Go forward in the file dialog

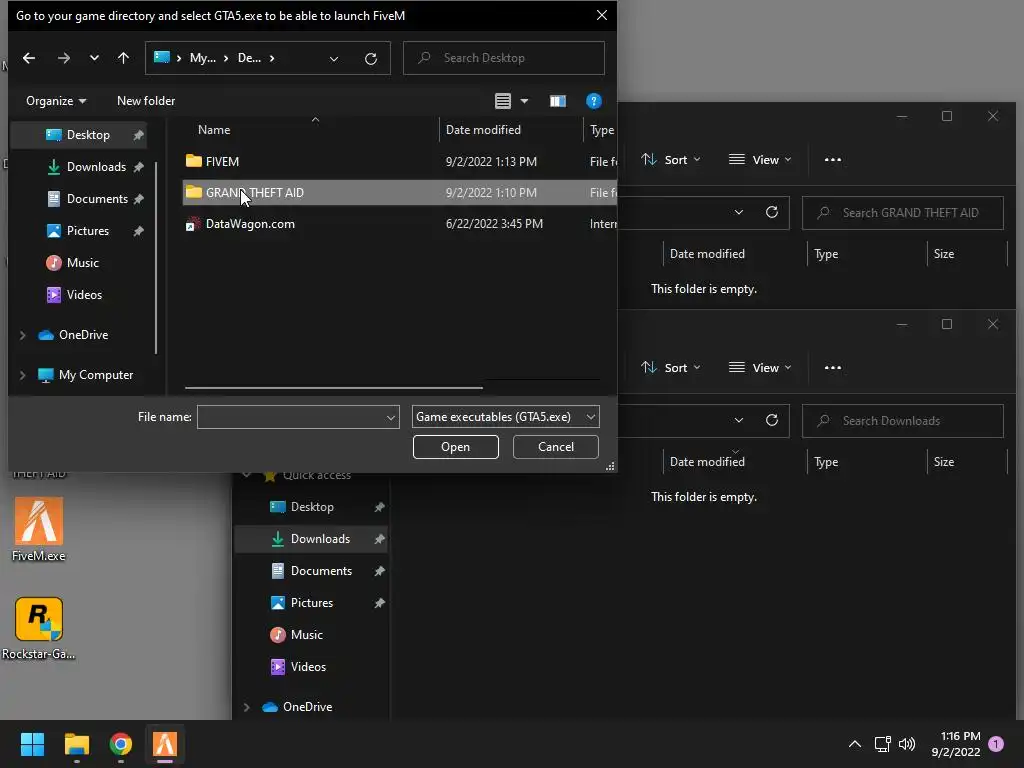click(63, 58)
